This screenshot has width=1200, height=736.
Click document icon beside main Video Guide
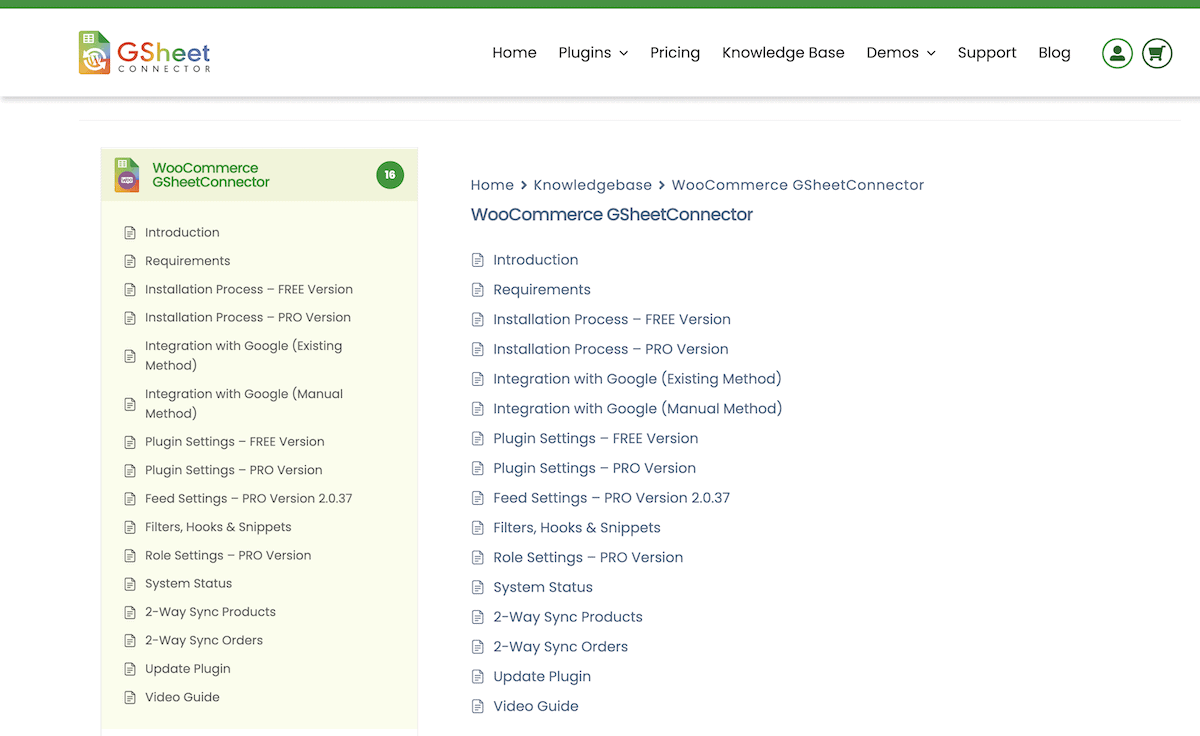pos(478,707)
